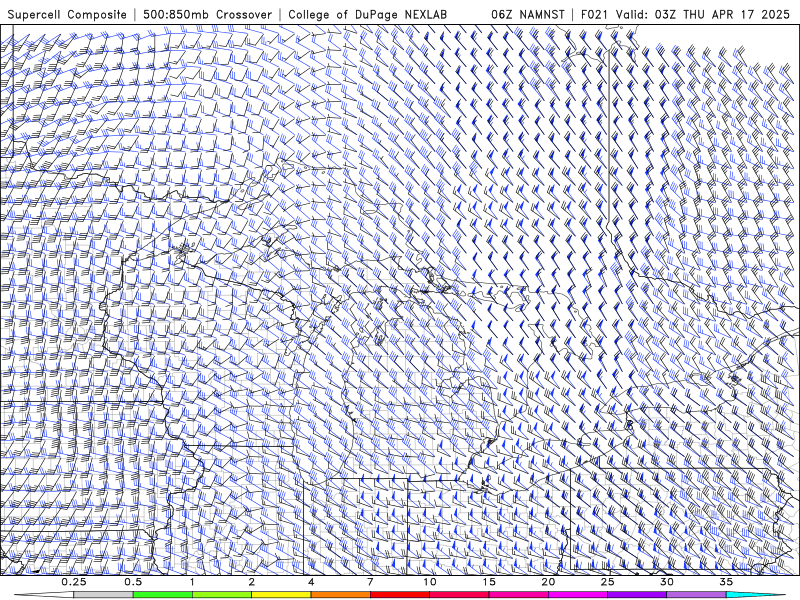Viewport: 800px width, 600px height.
Task: Click the '500:850mb Crossover' header text
Action: tap(207, 15)
